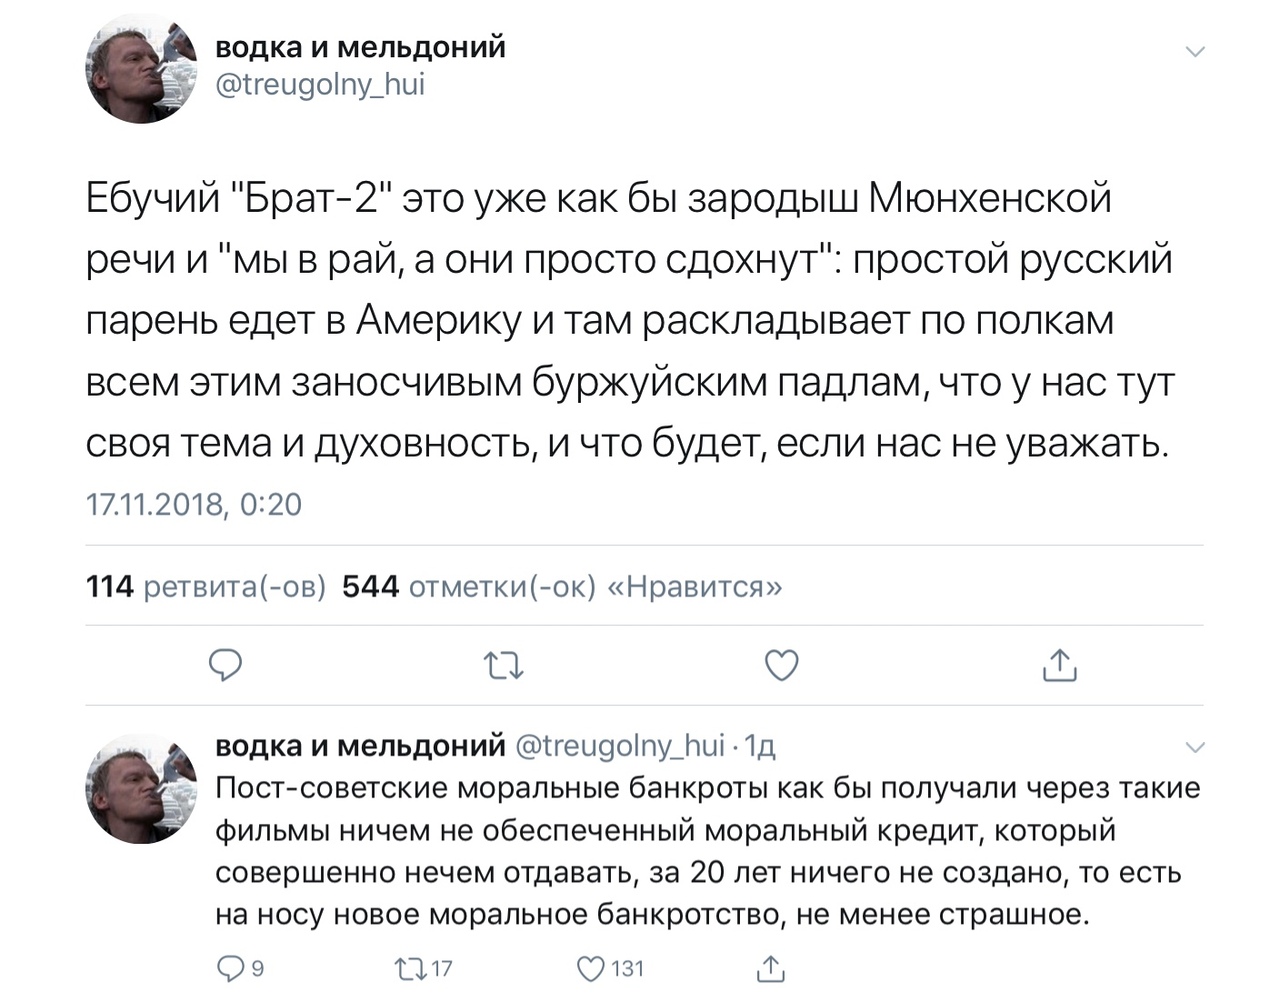Open @treugolny_hui handle in main tweet
The image size is (1280, 1003).
tap(320, 86)
